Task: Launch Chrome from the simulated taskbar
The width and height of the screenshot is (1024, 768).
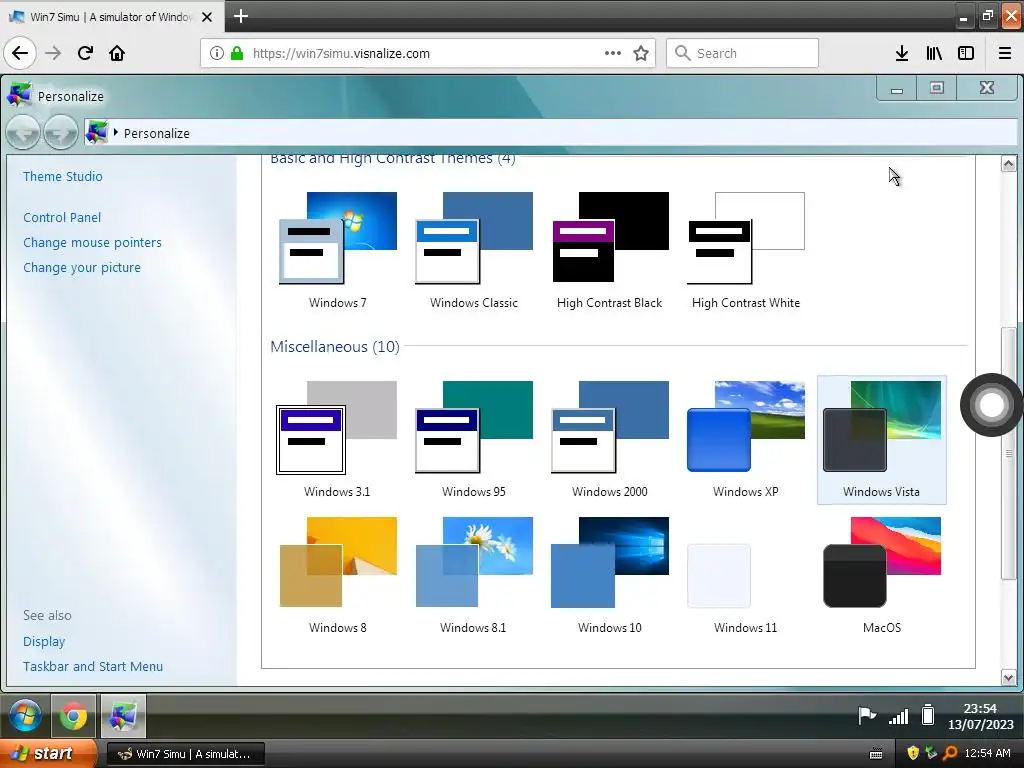Action: click(74, 716)
